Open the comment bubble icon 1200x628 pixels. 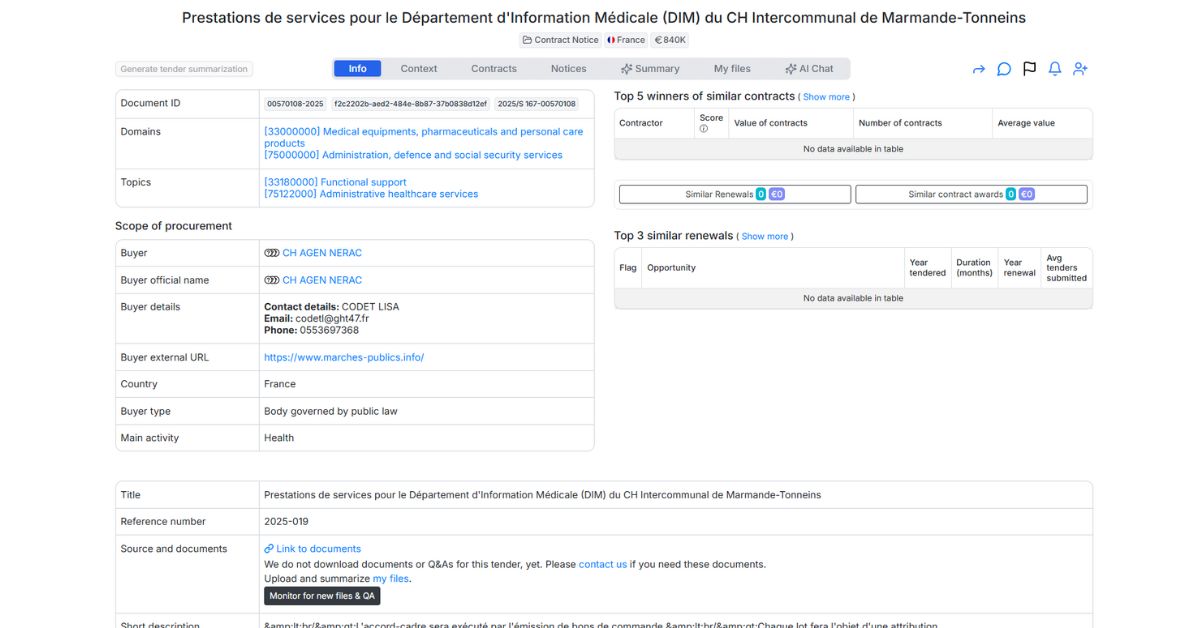[x=1004, y=69]
